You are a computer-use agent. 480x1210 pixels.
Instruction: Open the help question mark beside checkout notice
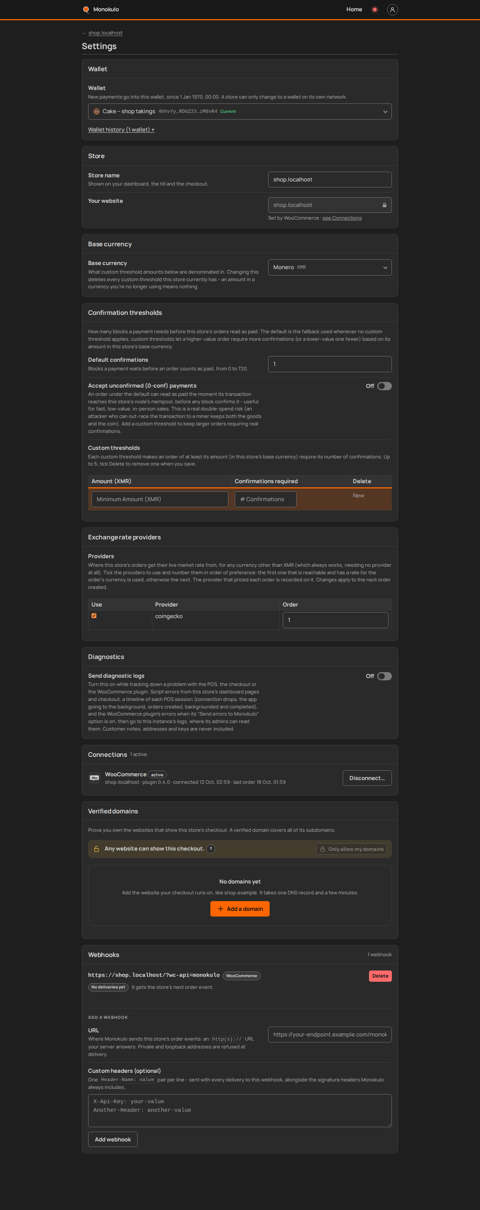tap(211, 848)
